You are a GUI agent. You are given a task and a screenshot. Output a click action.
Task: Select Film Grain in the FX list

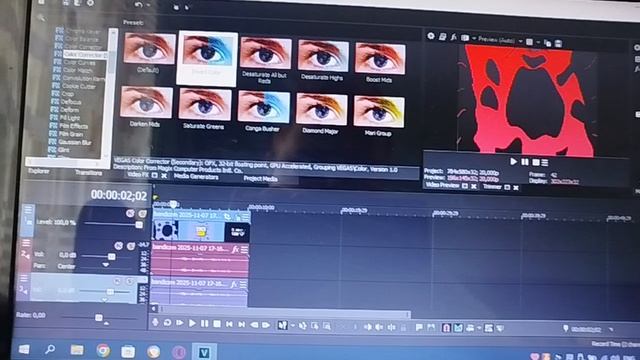[71, 134]
